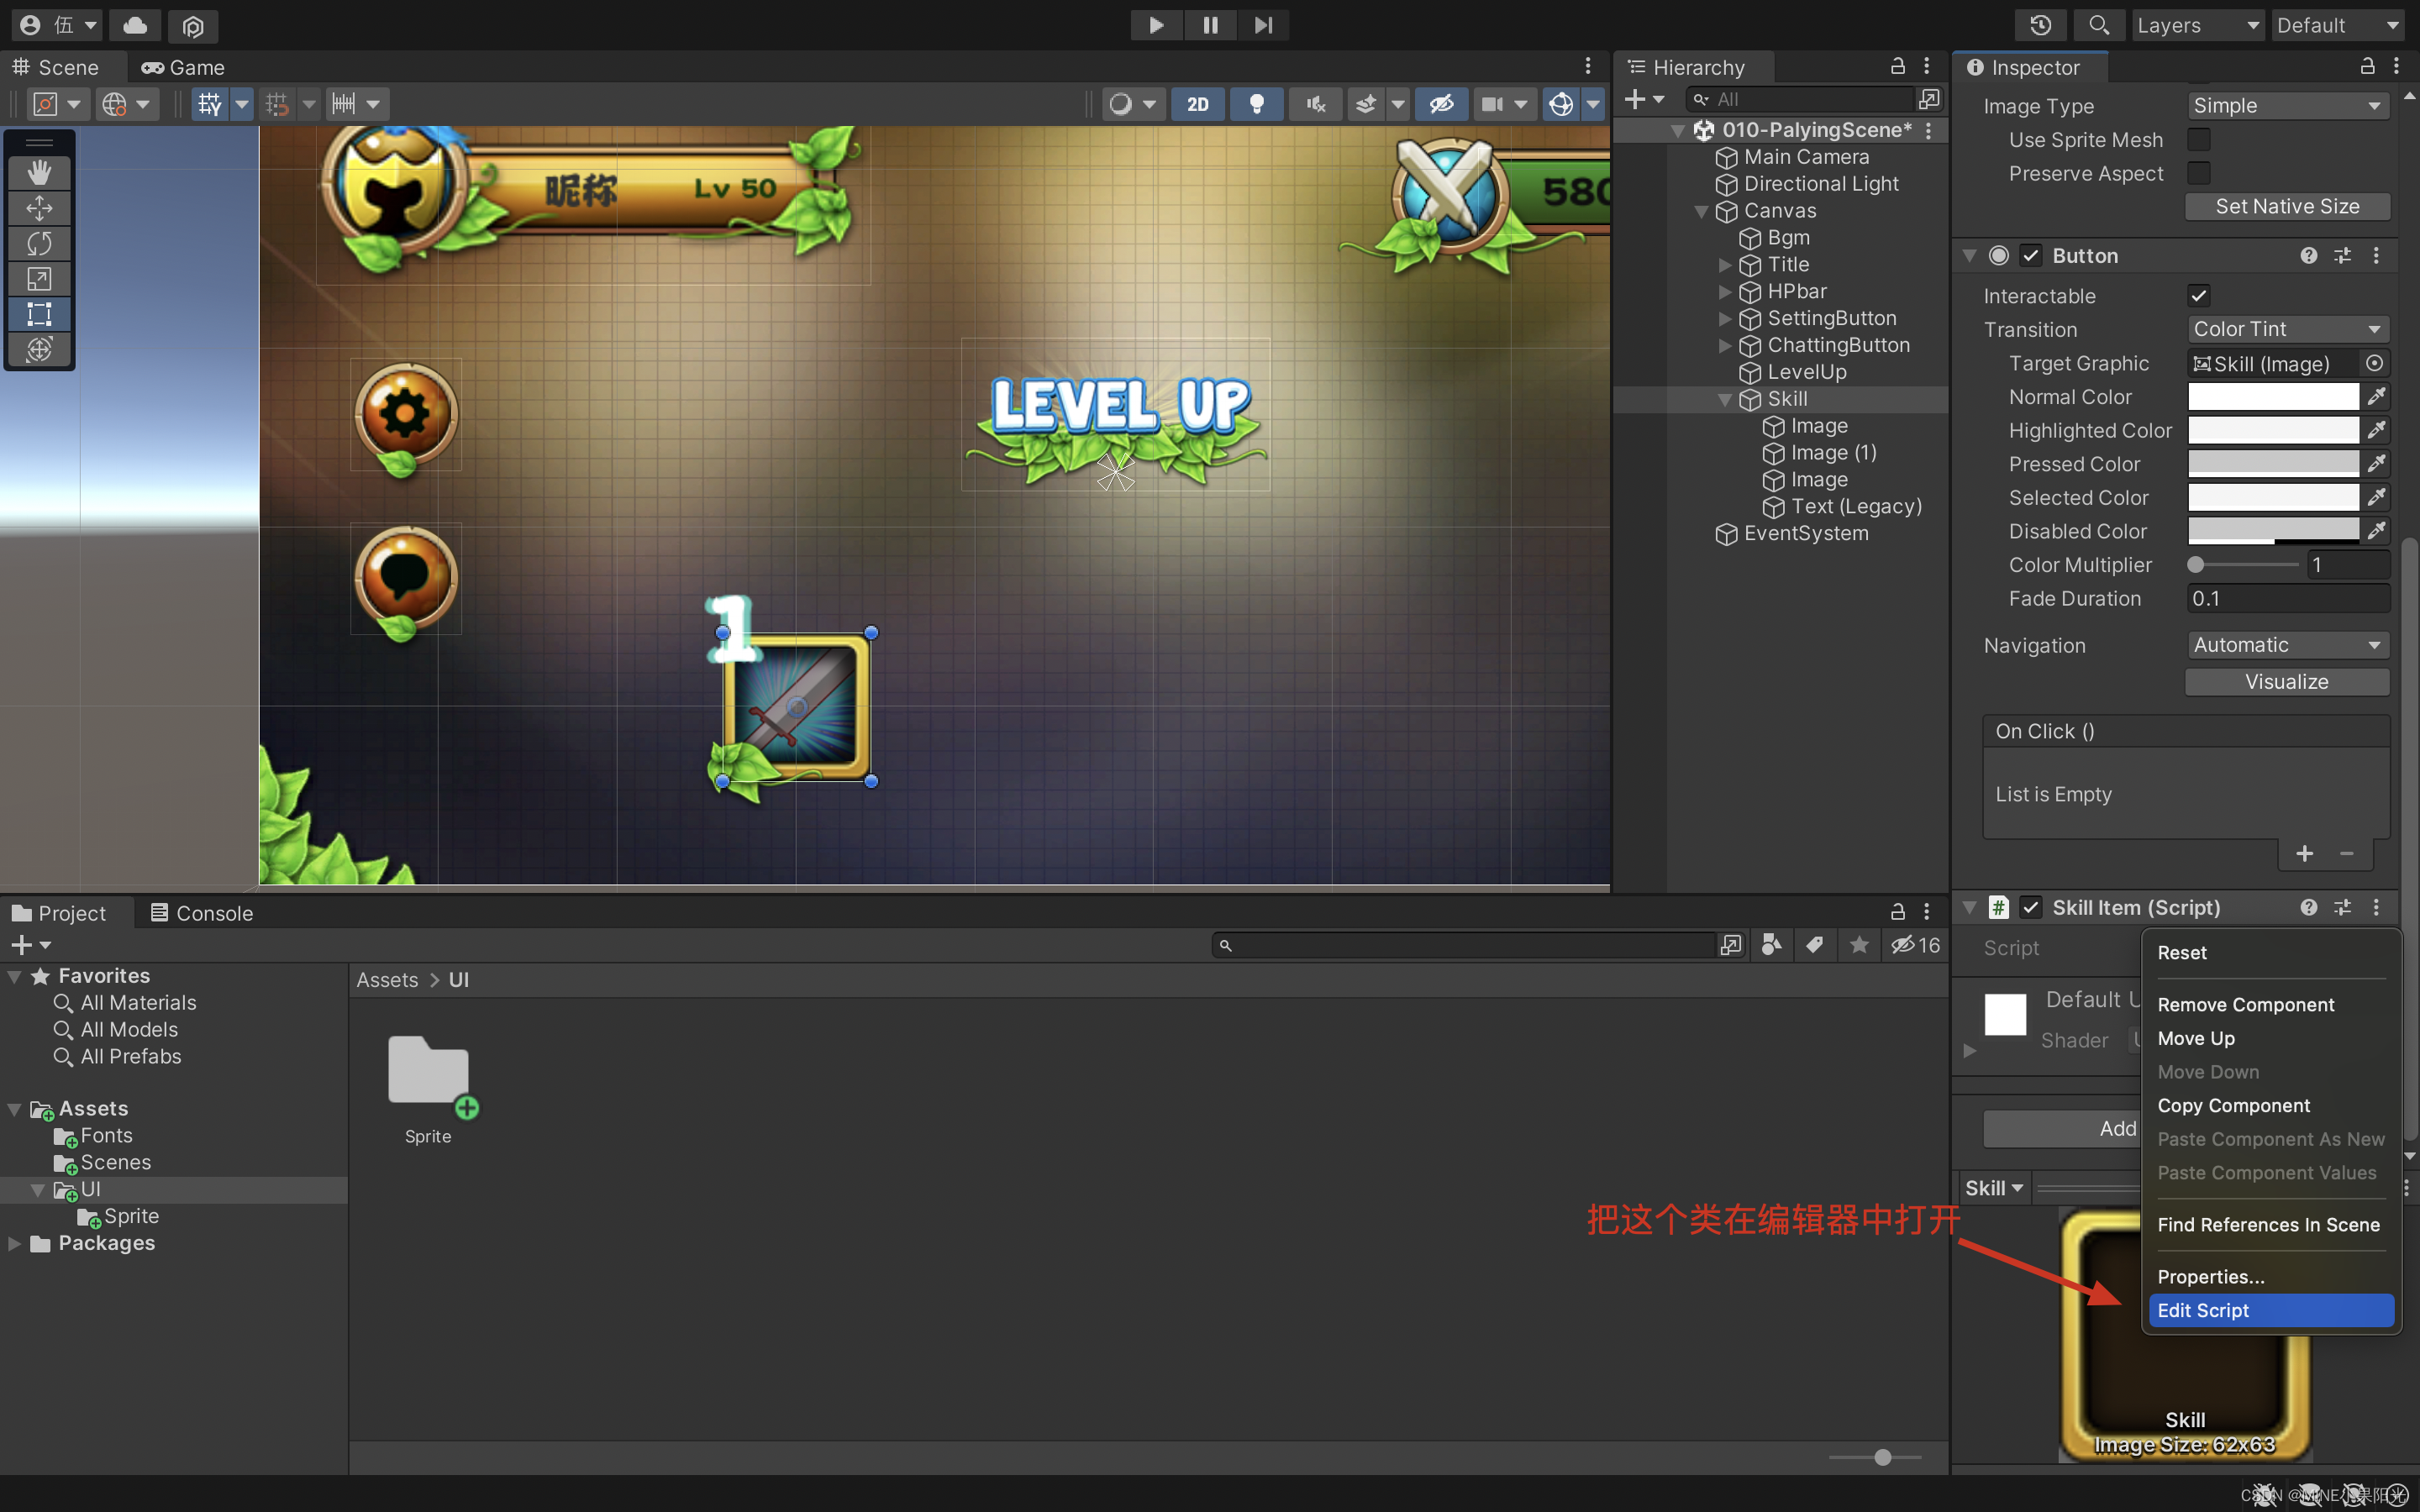Toggle Interactable checkbox
The width and height of the screenshot is (2420, 1512).
2198,295
